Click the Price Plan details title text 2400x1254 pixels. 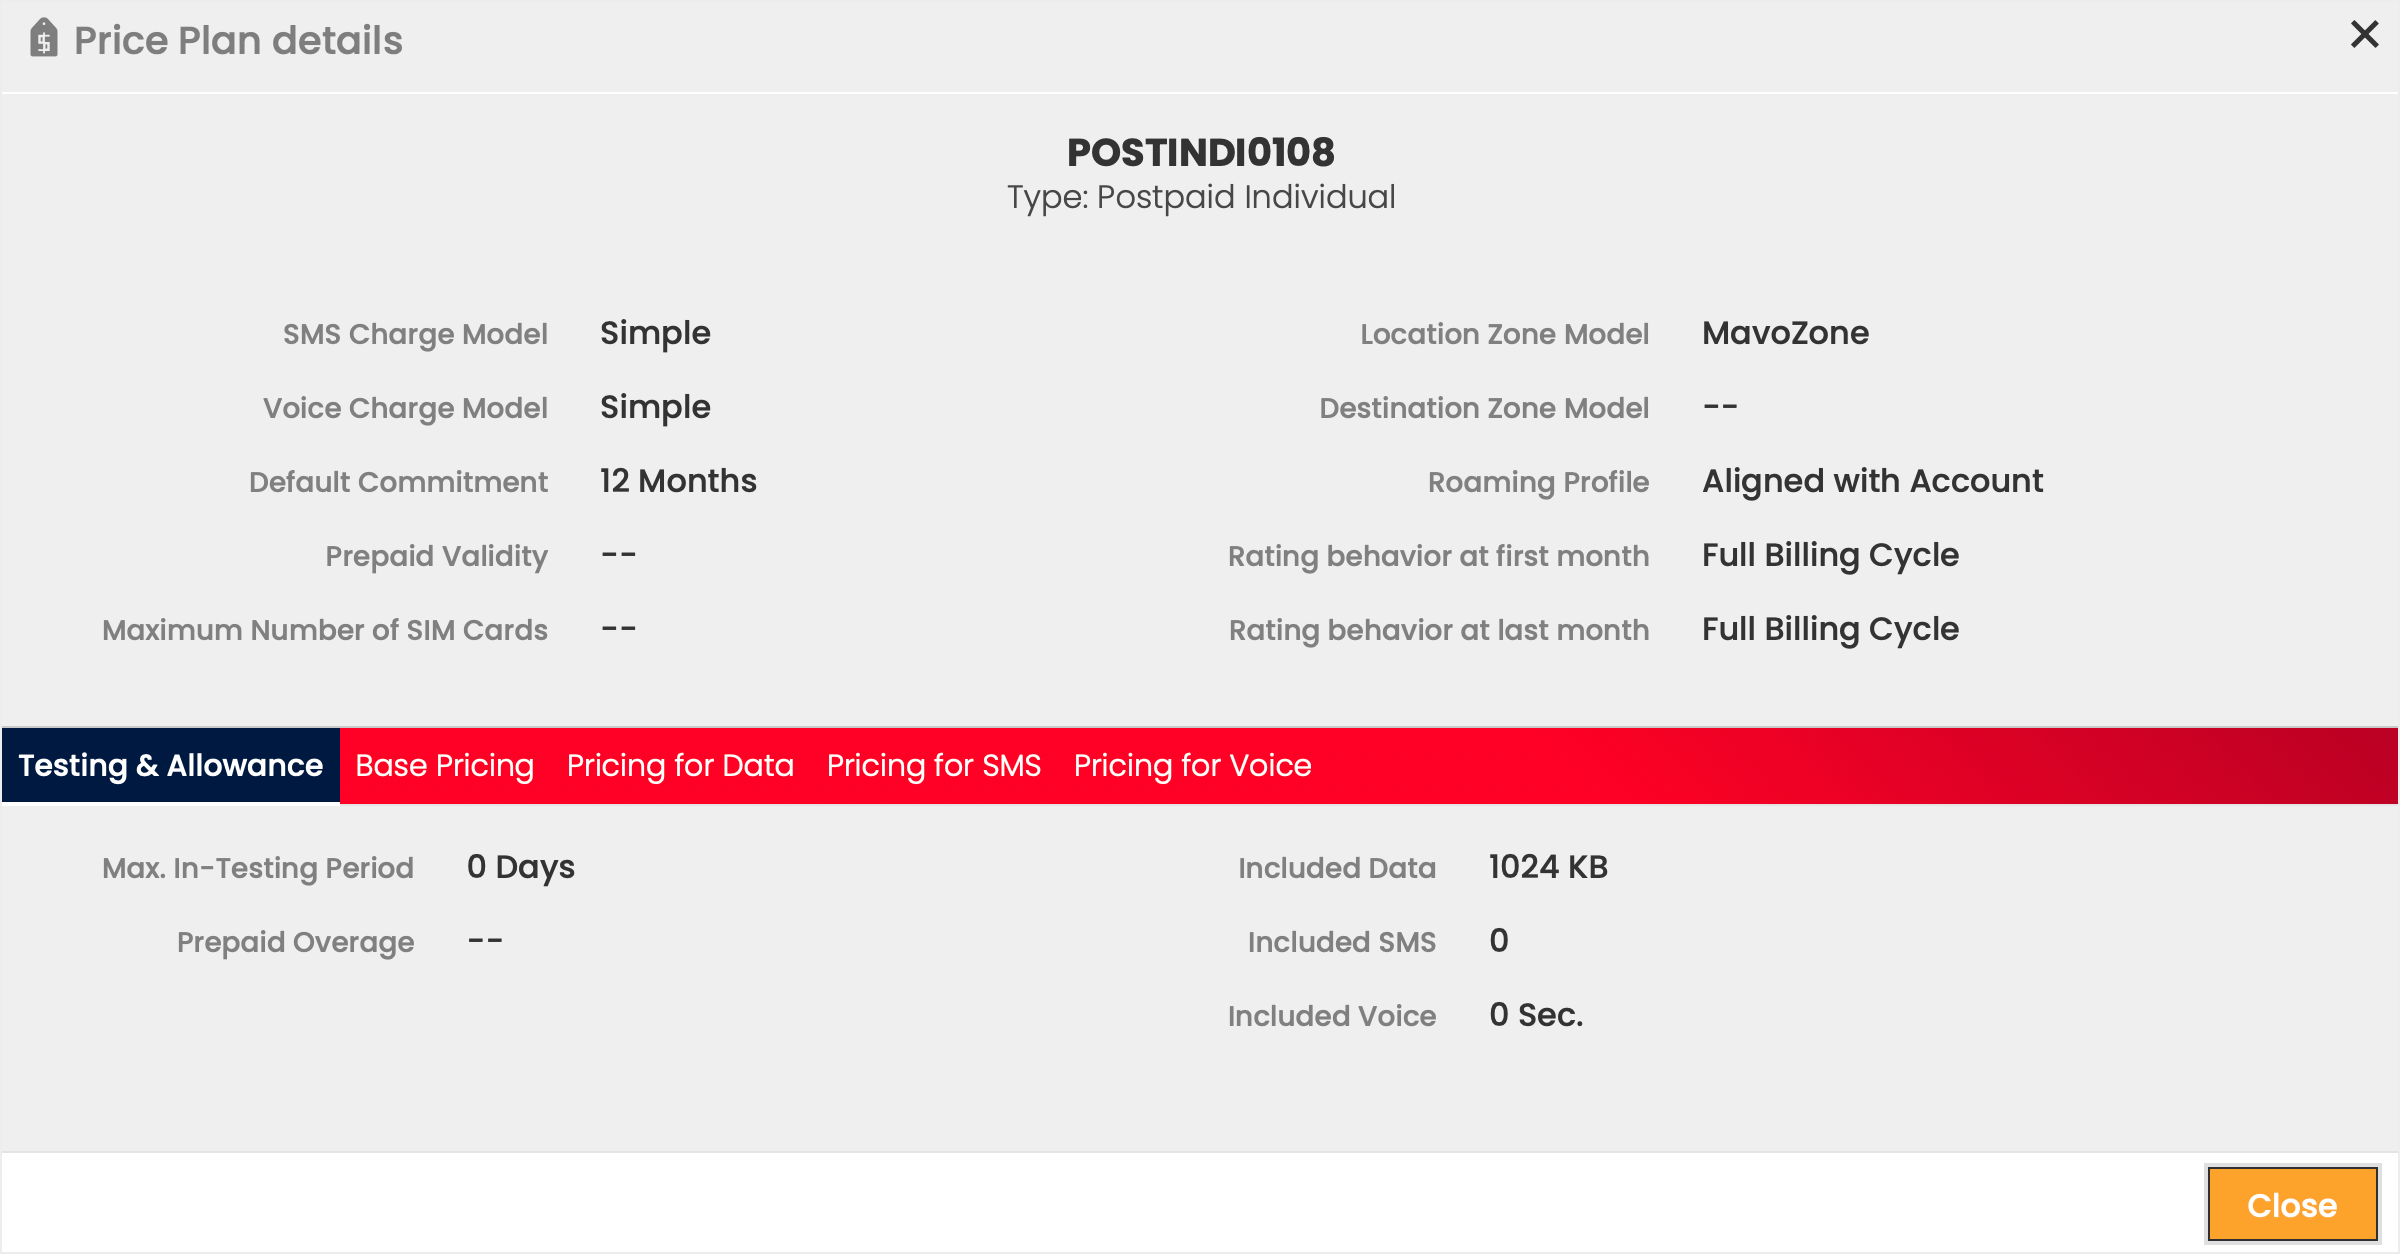coord(238,41)
